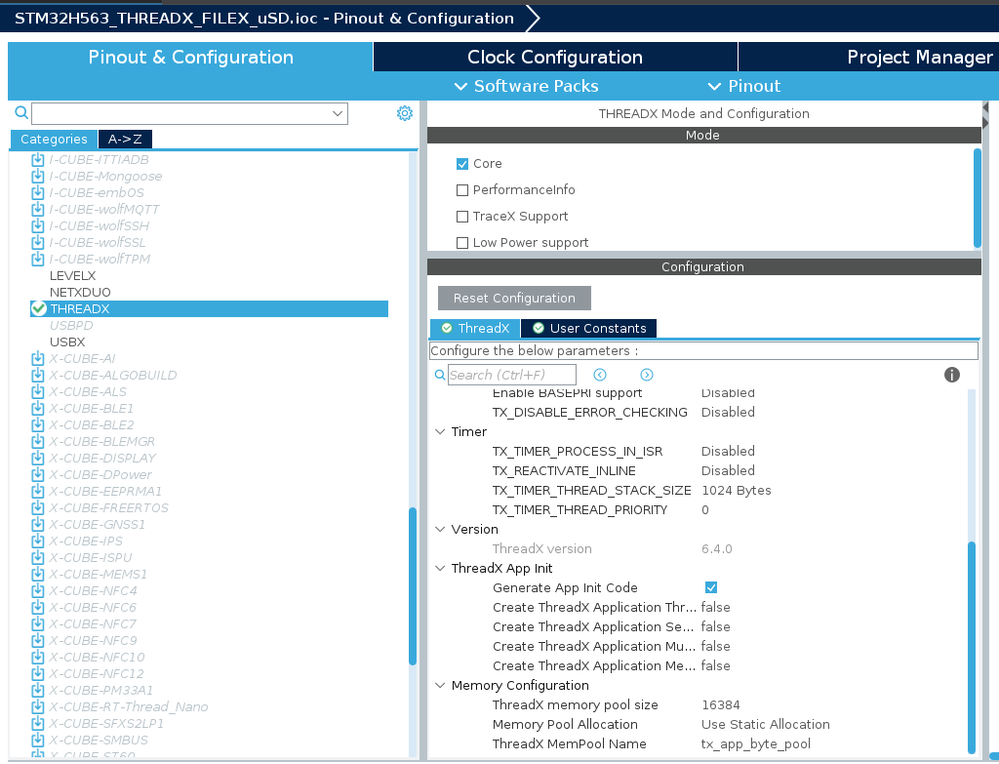Edit TX_TIMER_THREAD_STACK_SIZE value 1024 Bytes
Screen dimensions: 999x764
click(736, 490)
